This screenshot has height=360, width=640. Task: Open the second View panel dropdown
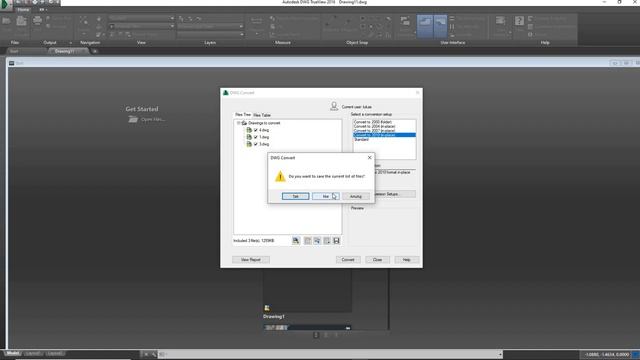pos(172,26)
